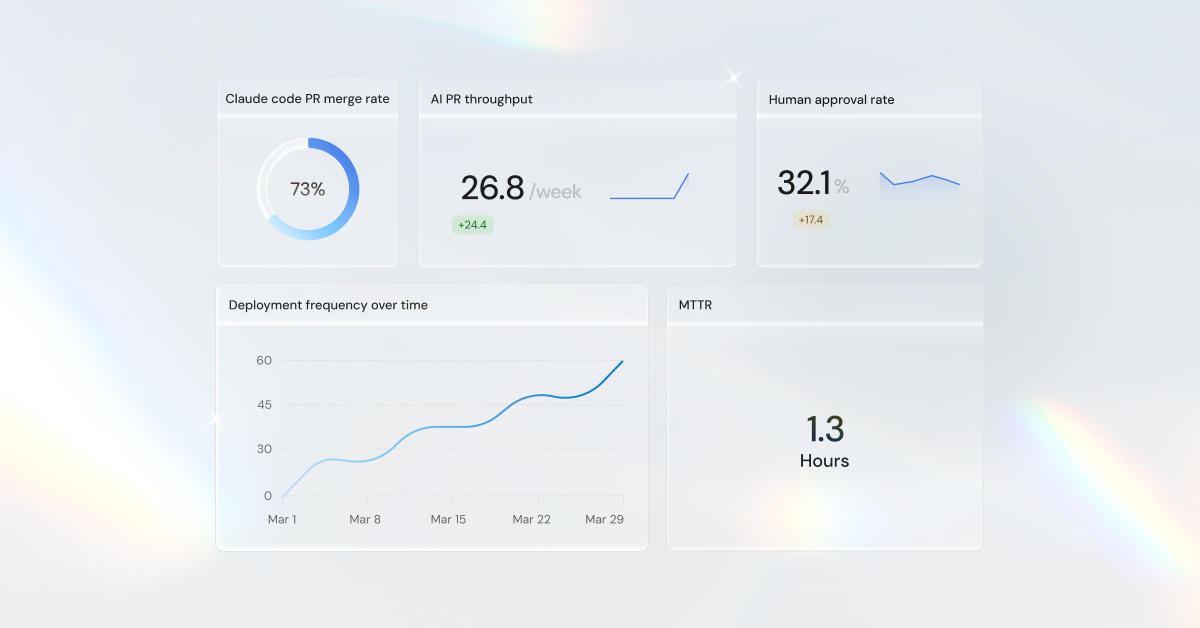Click the +17.4 change badge
The image size is (1200, 628).
point(811,219)
